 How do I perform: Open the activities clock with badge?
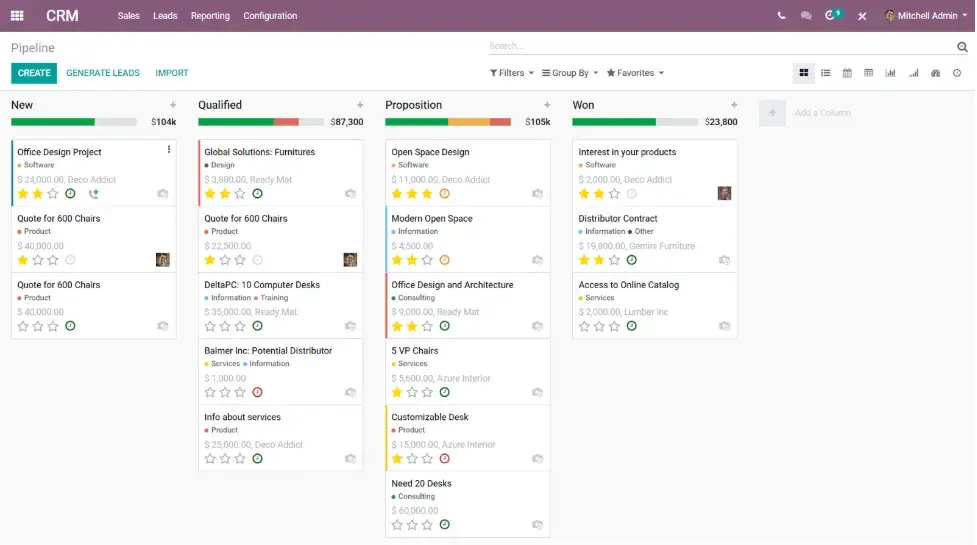832,16
